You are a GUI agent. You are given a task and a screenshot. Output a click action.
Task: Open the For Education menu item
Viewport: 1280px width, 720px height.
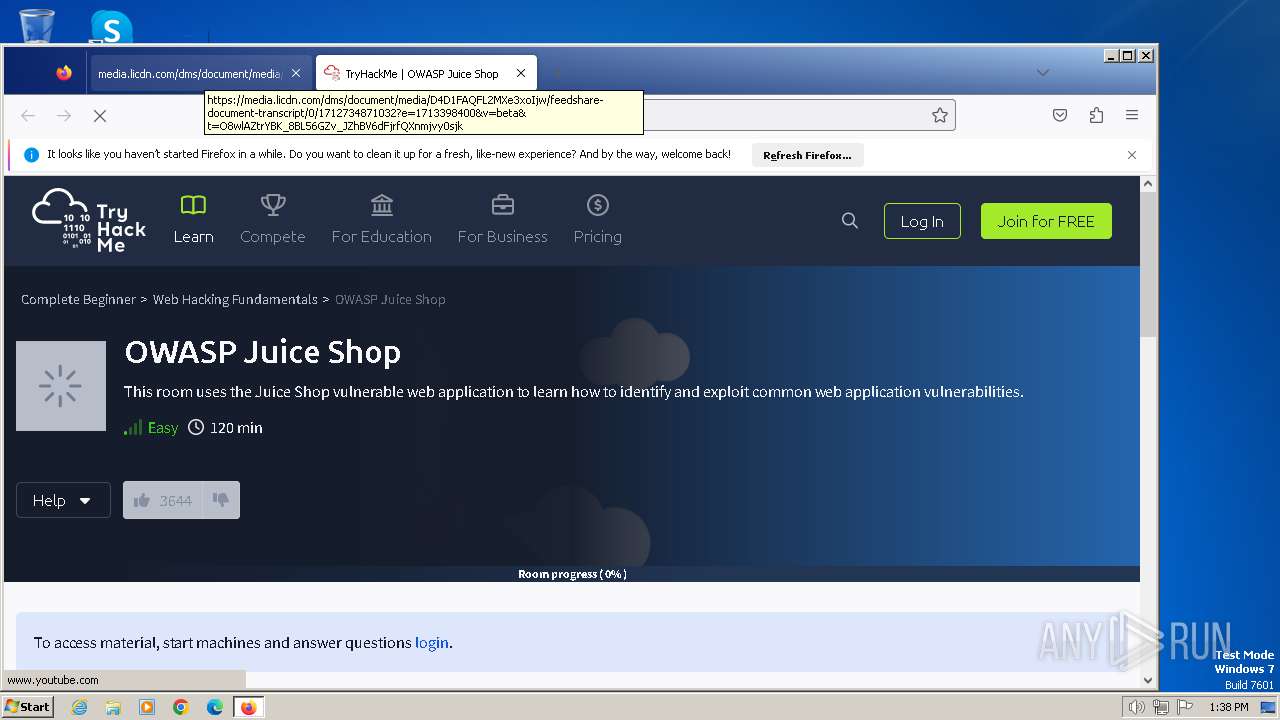pyautogui.click(x=382, y=220)
